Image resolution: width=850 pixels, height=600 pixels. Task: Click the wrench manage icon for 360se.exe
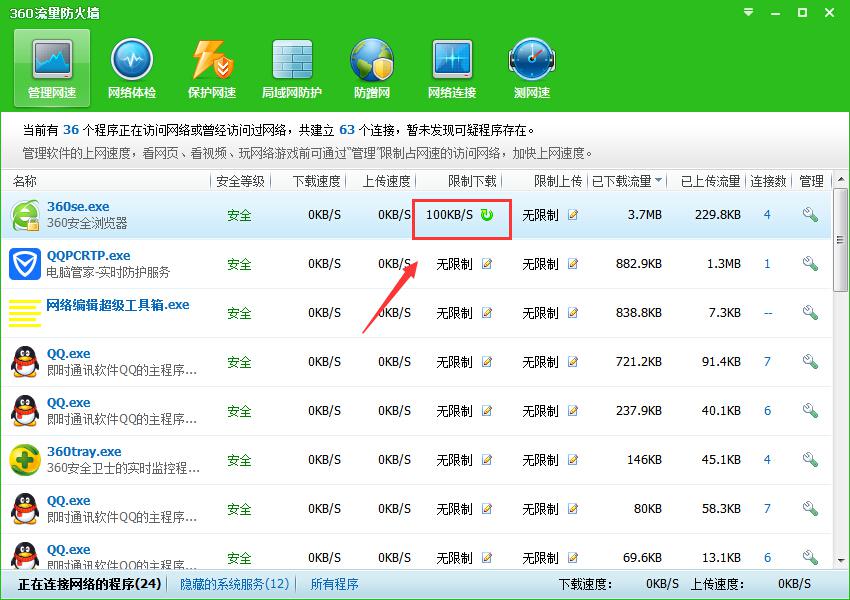tap(810, 215)
